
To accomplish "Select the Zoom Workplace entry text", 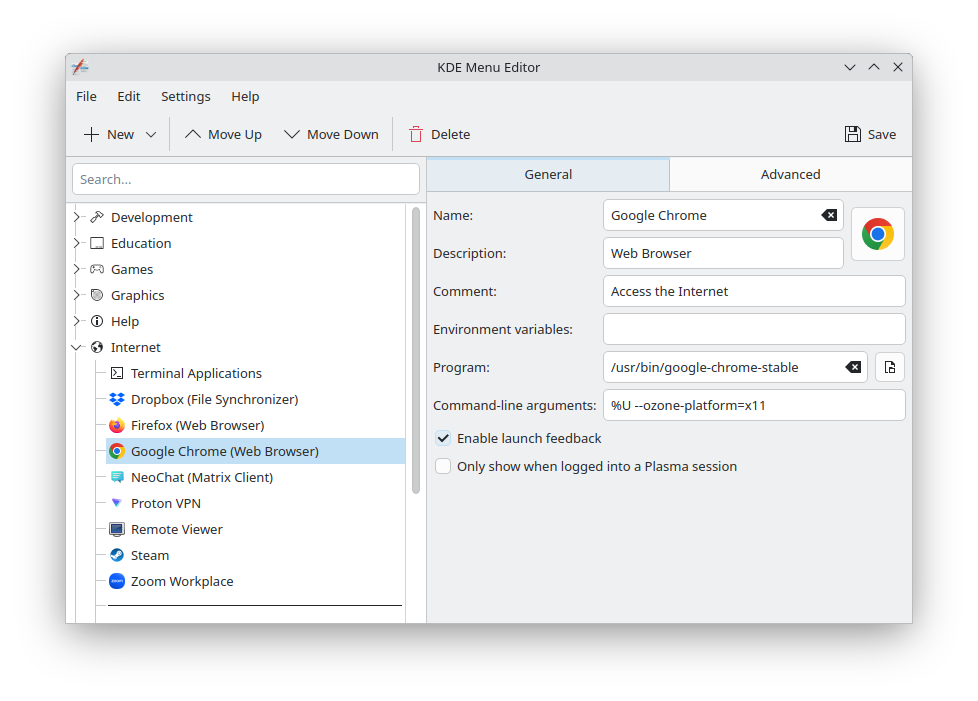I will (x=182, y=581).
